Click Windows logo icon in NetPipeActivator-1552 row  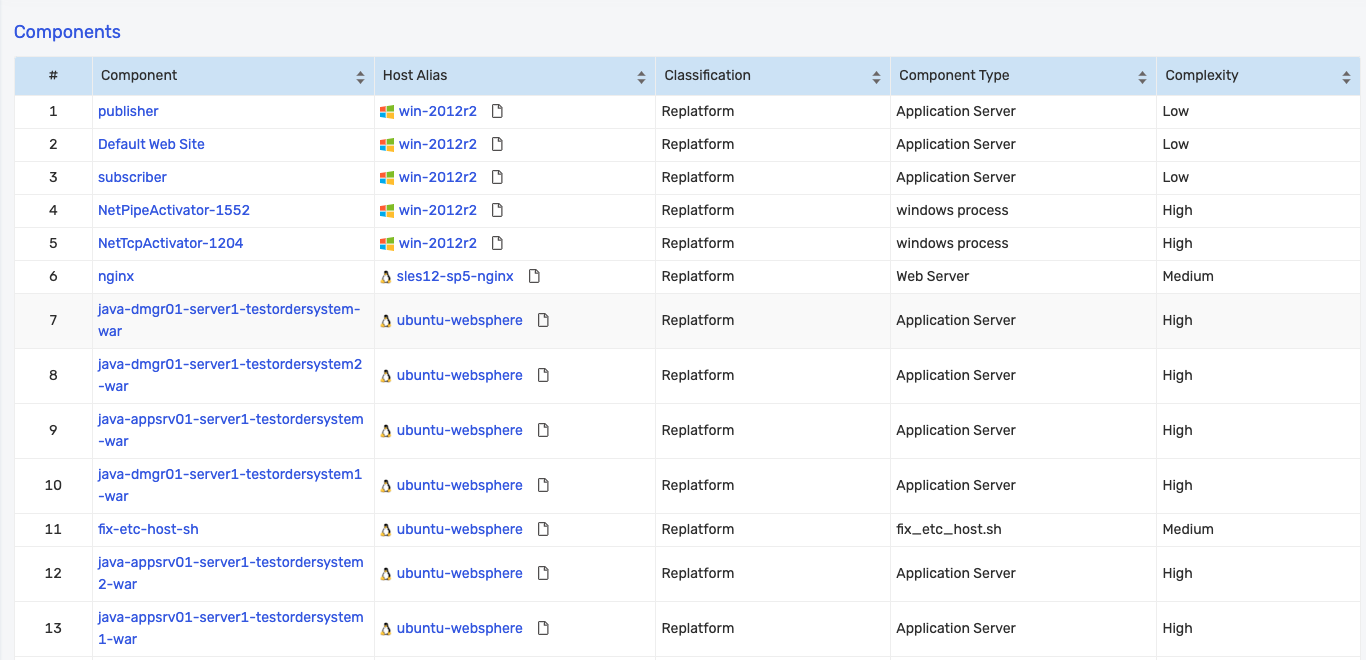(387, 211)
